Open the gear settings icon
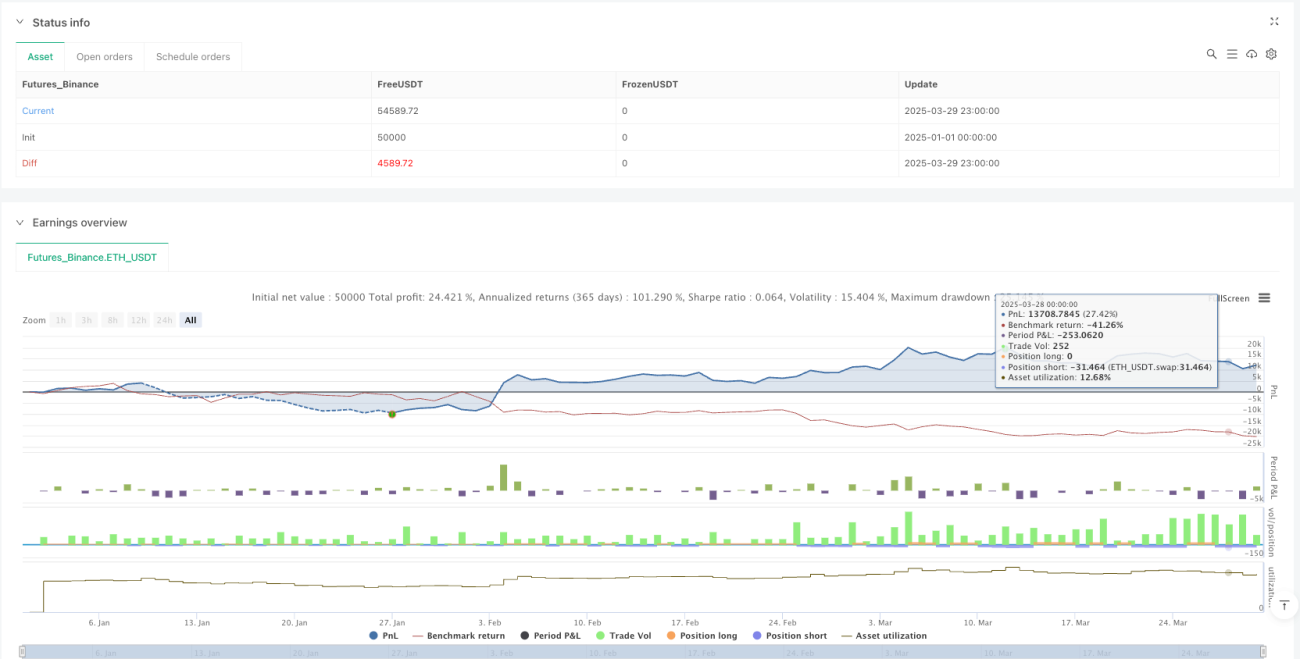The image size is (1300, 659). (1271, 54)
